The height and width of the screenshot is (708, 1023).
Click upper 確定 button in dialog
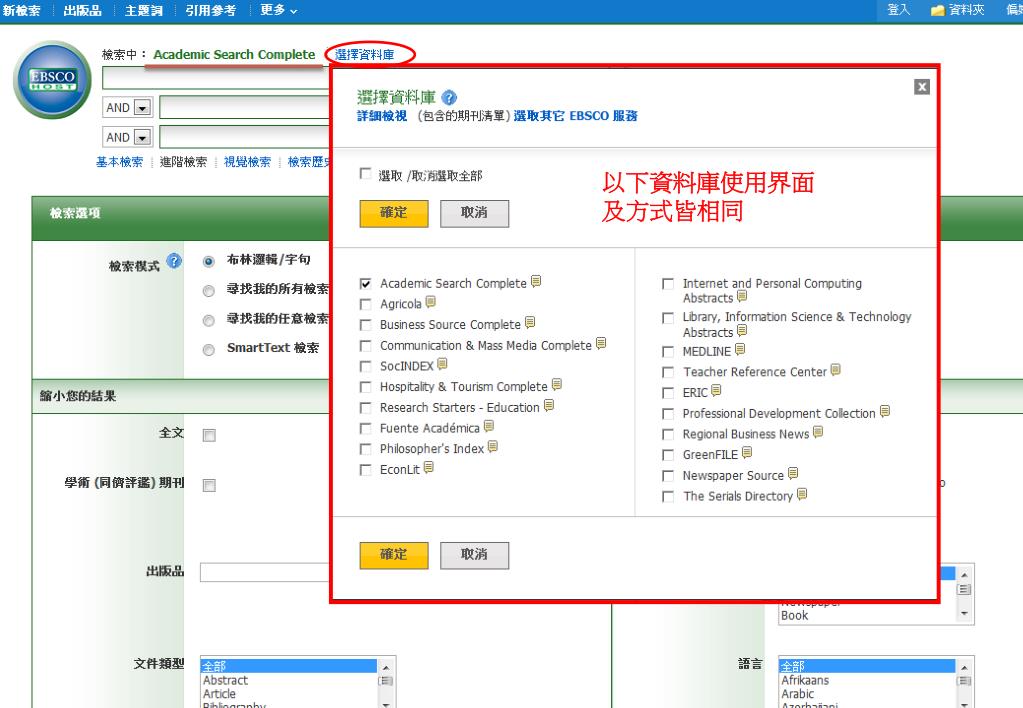coord(394,213)
